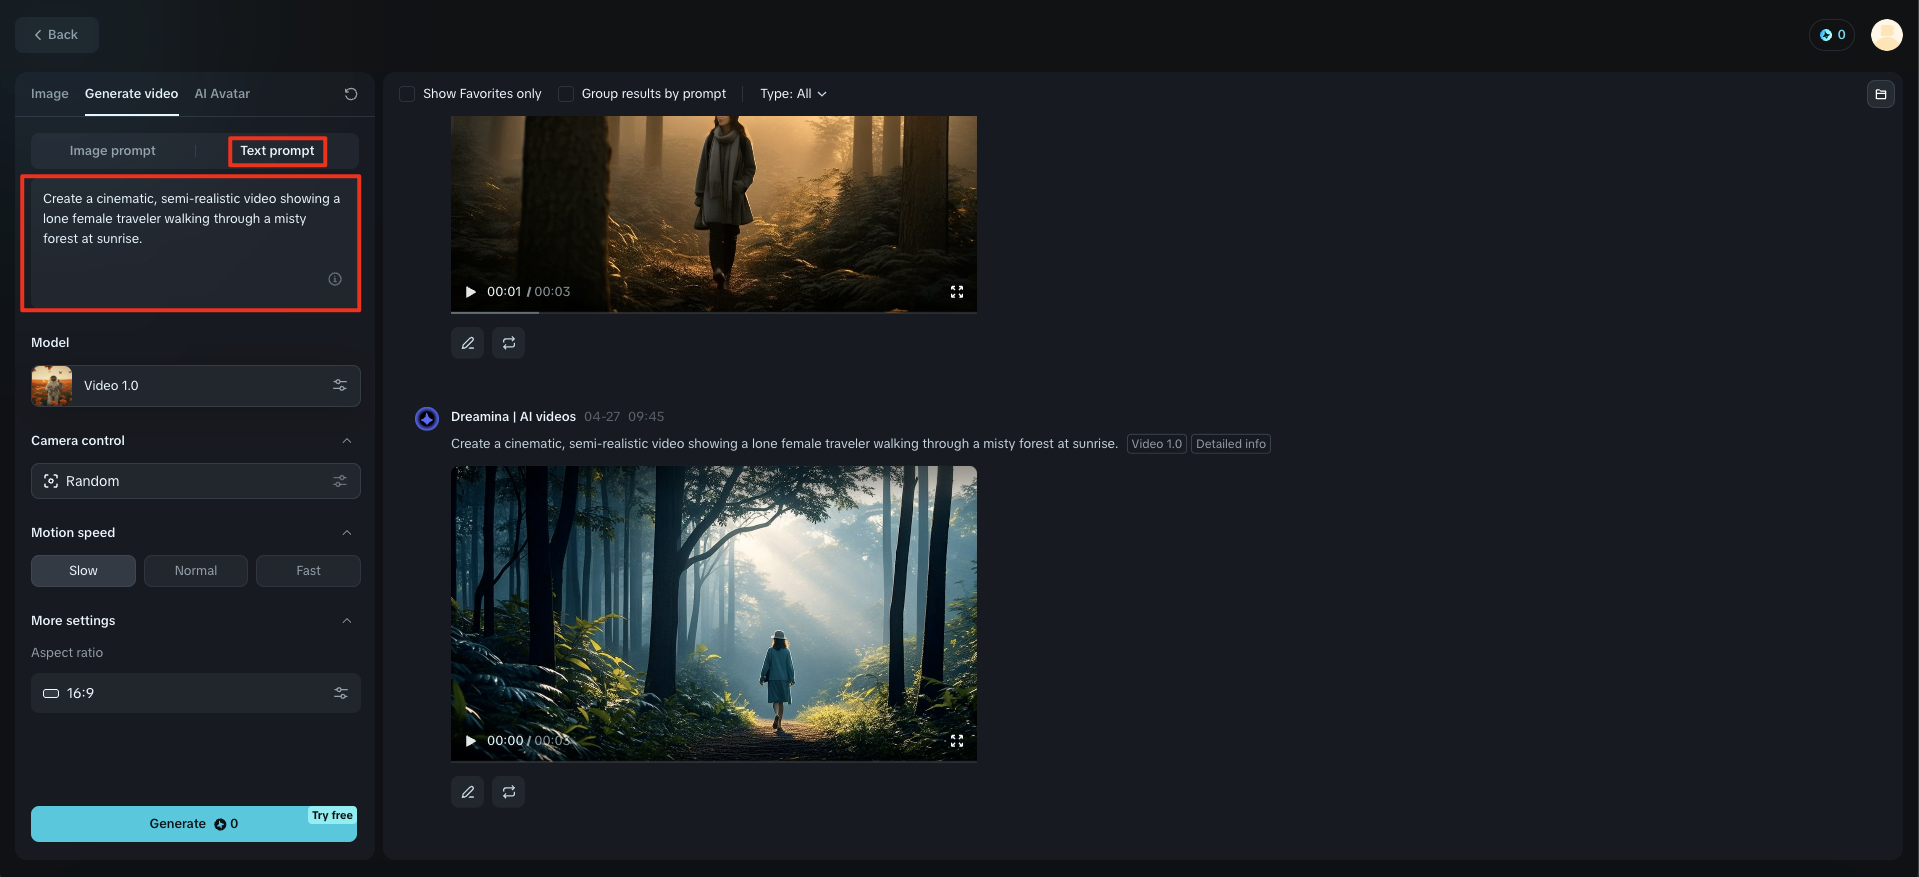
Task: Switch to Image prompt mode
Action: pos(113,151)
